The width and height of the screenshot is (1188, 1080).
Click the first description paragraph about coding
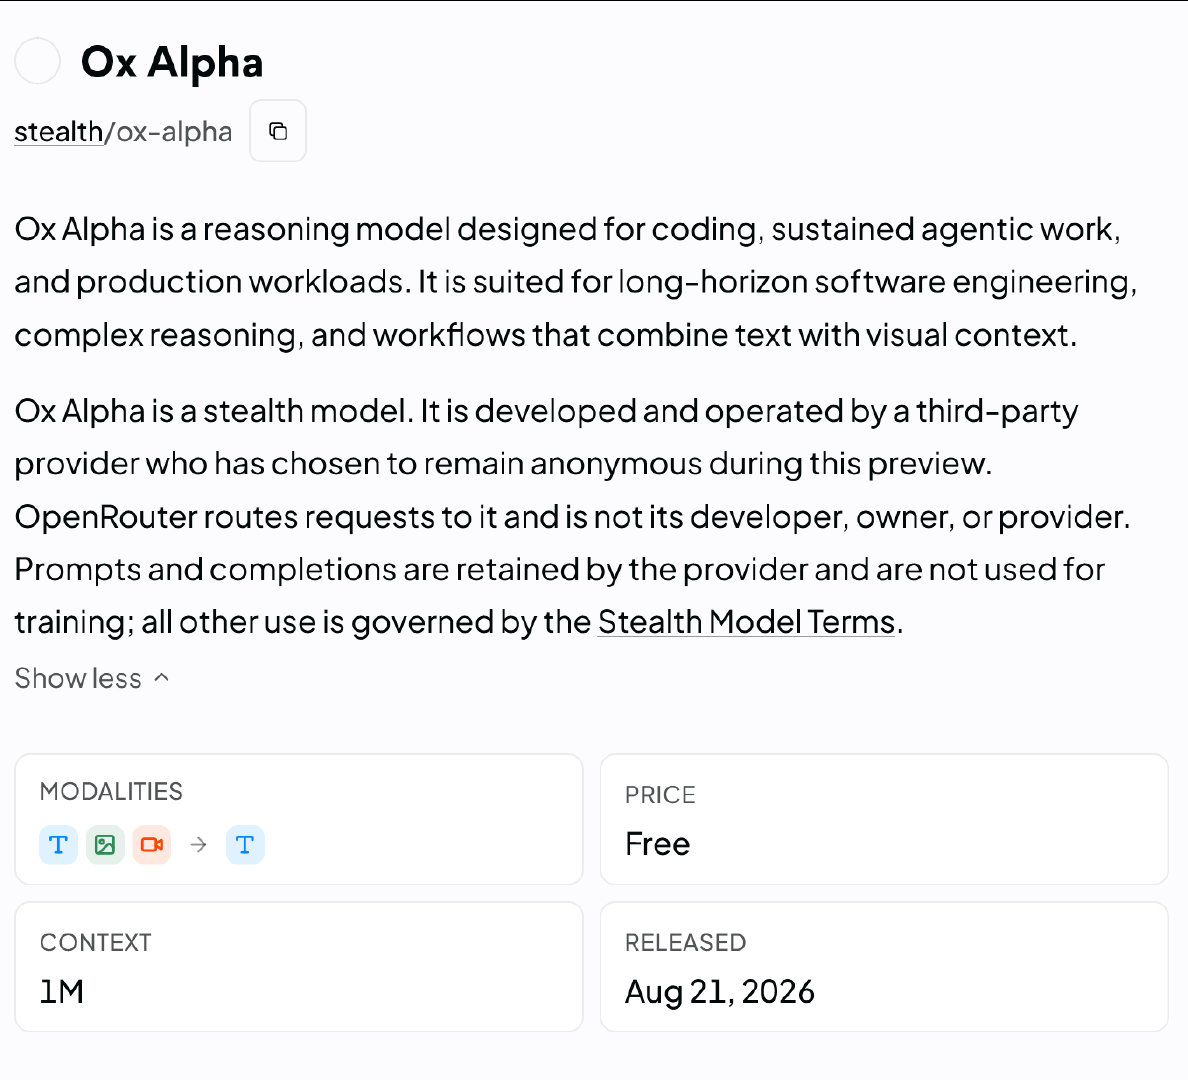[576, 282]
